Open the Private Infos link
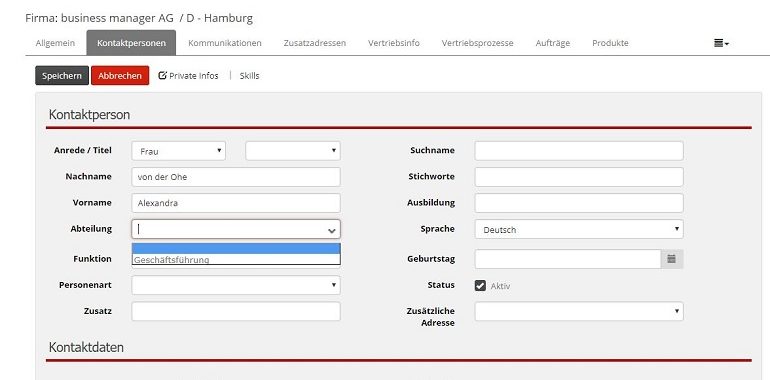 tap(193, 76)
